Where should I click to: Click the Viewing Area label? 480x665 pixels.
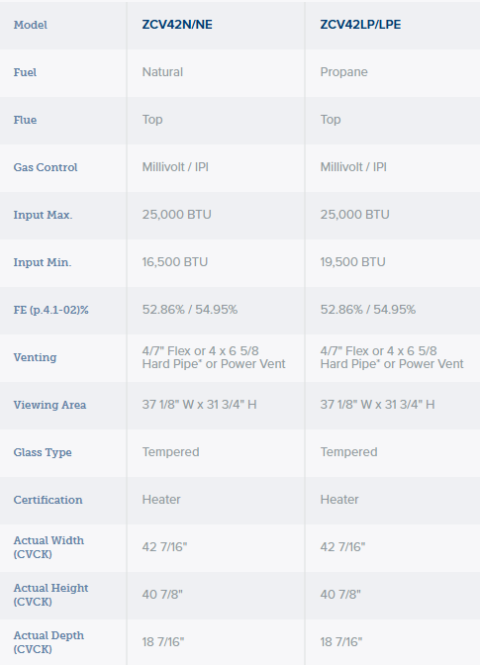click(50, 405)
